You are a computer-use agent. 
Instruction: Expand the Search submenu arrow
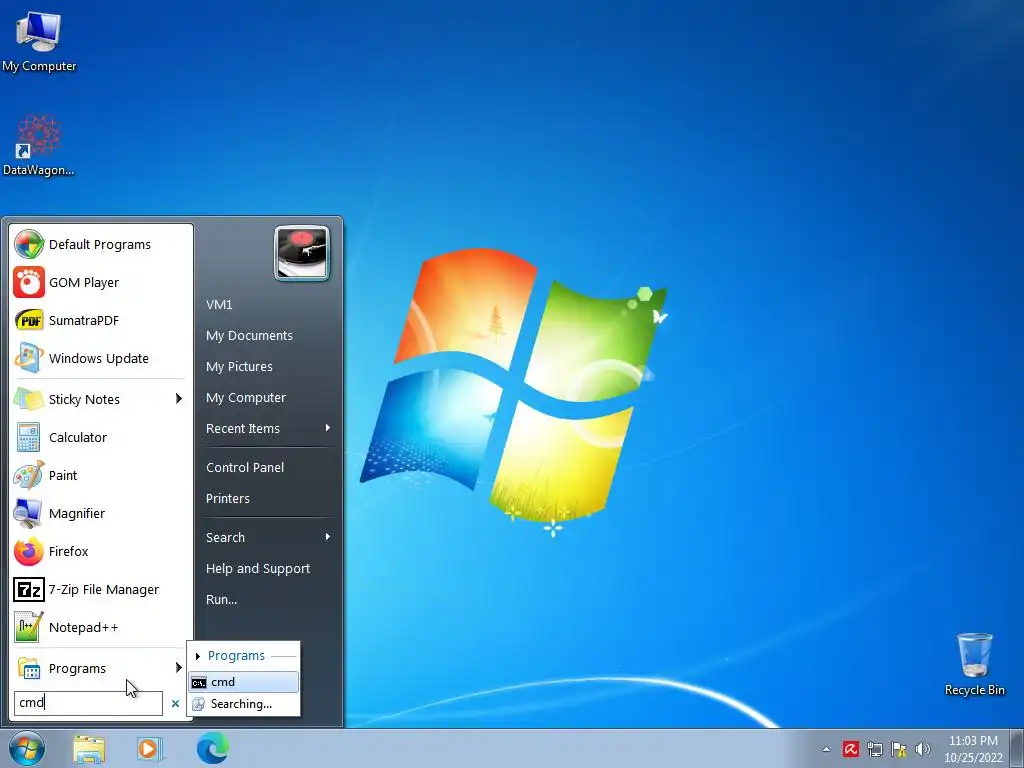coord(328,537)
